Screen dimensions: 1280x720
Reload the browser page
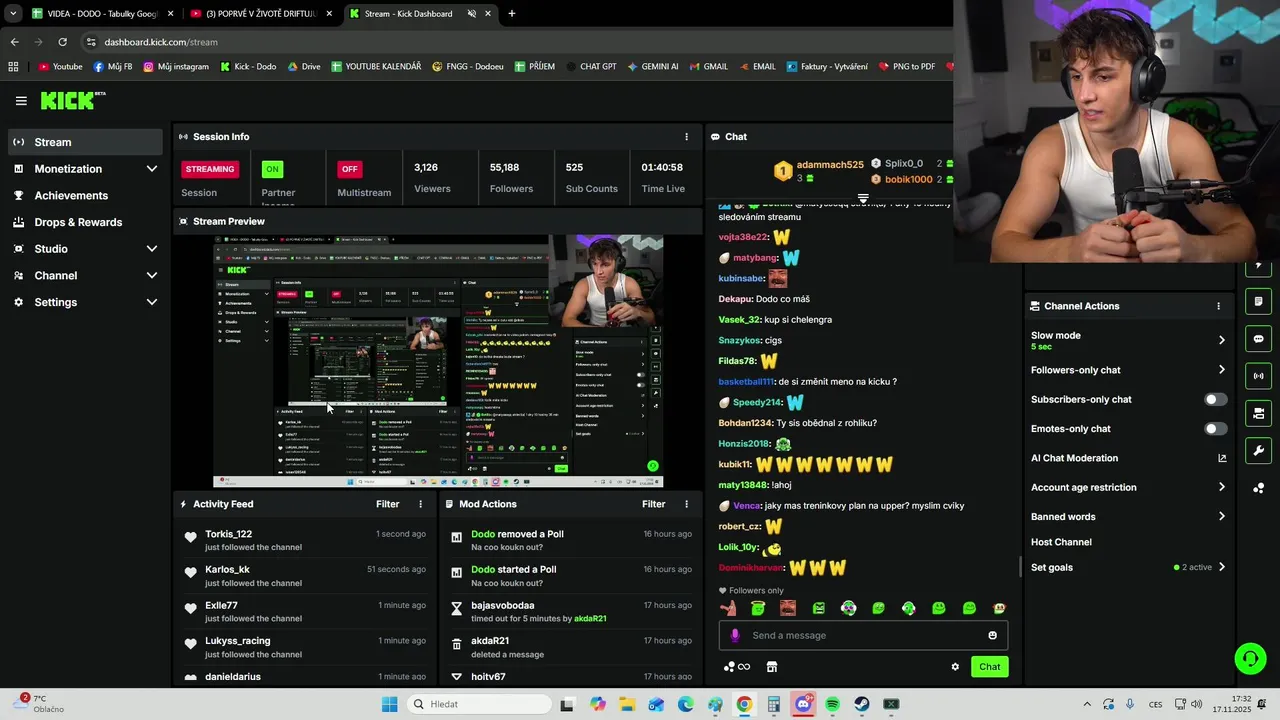point(62,42)
